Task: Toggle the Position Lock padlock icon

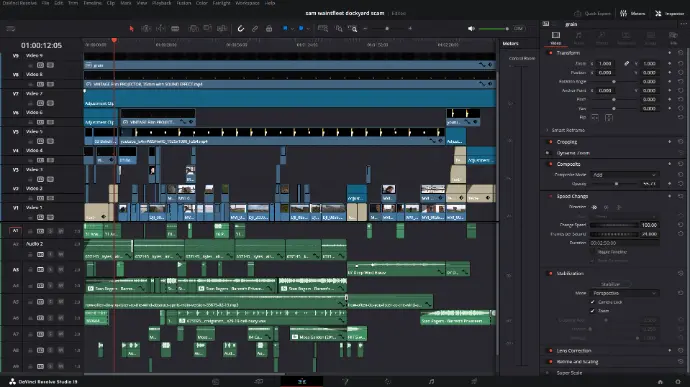Action: click(269, 29)
